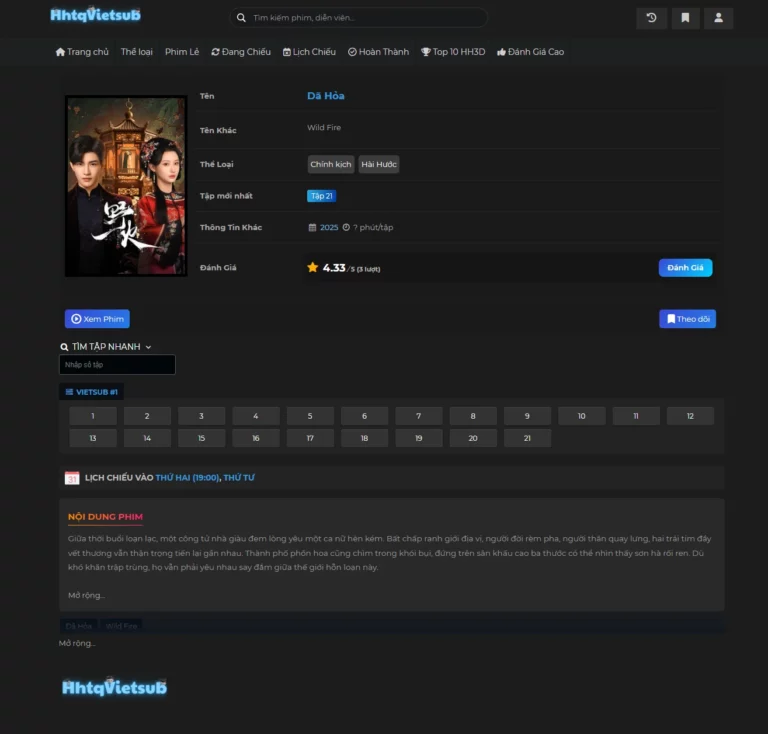Click the episode number input field

click(117, 365)
